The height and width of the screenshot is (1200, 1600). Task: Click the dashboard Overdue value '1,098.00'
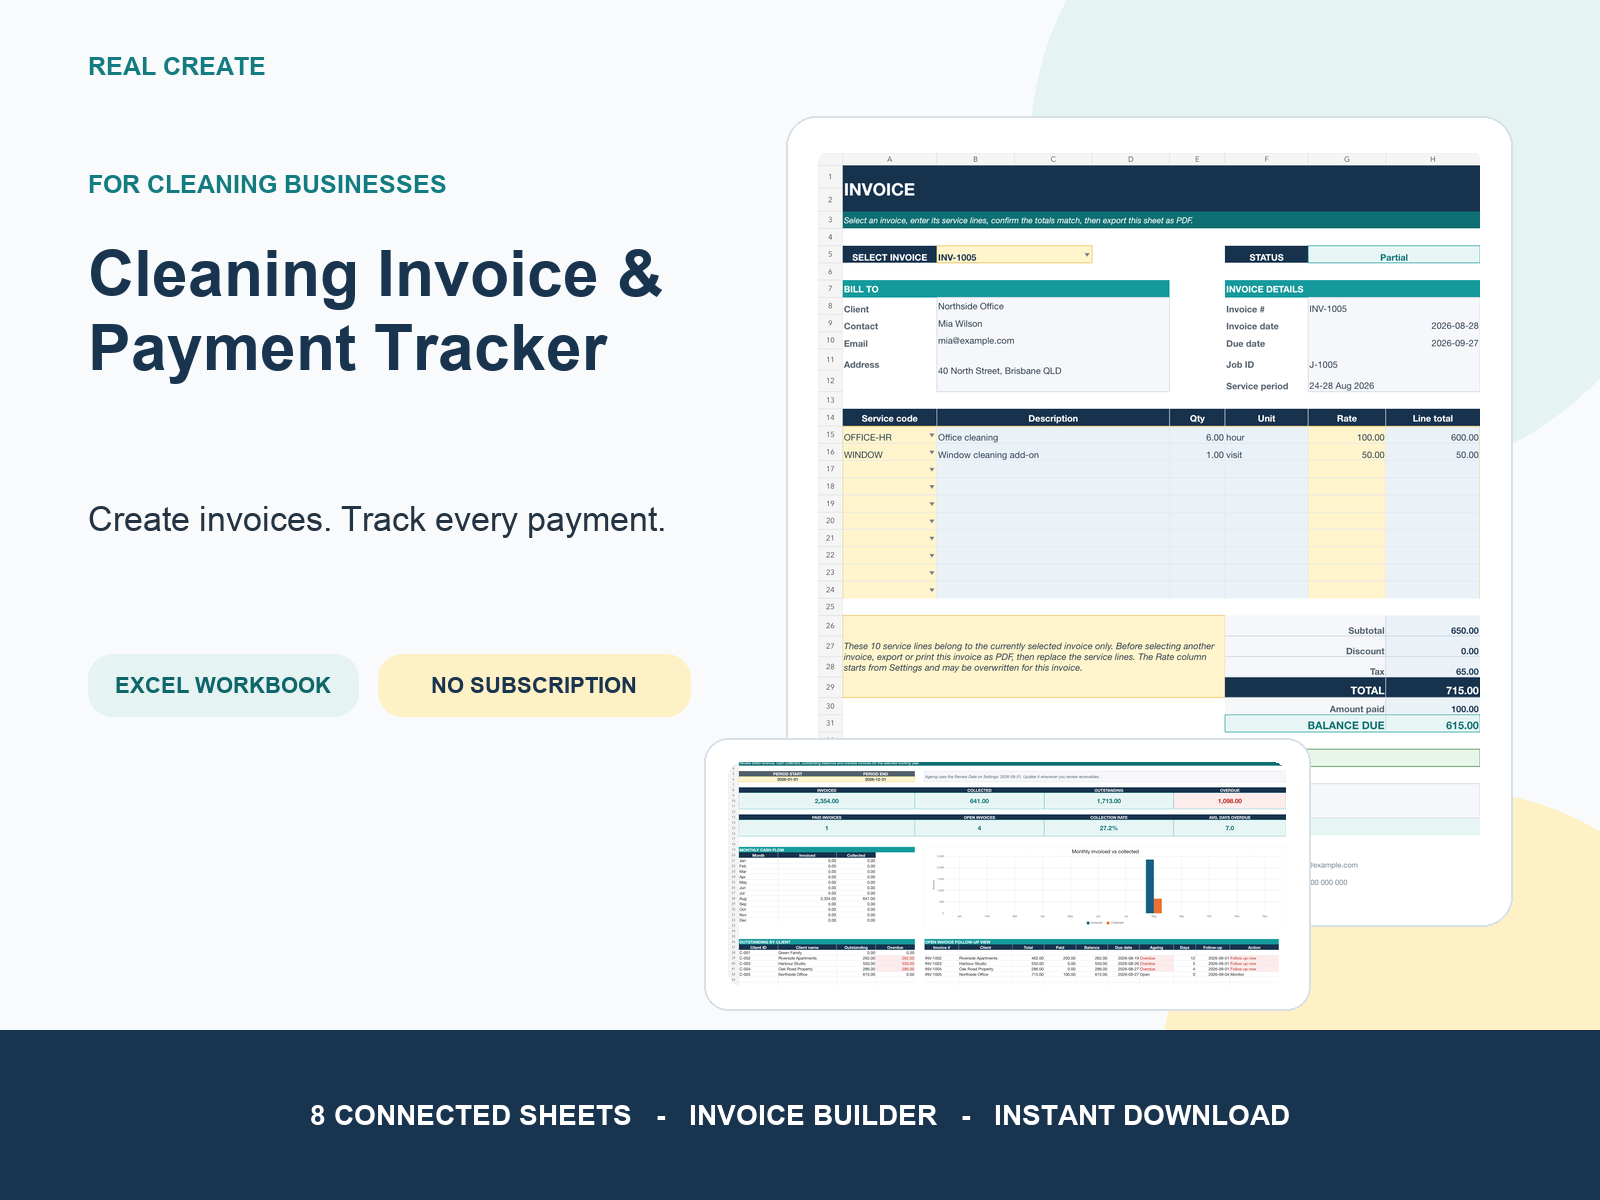click(1229, 801)
